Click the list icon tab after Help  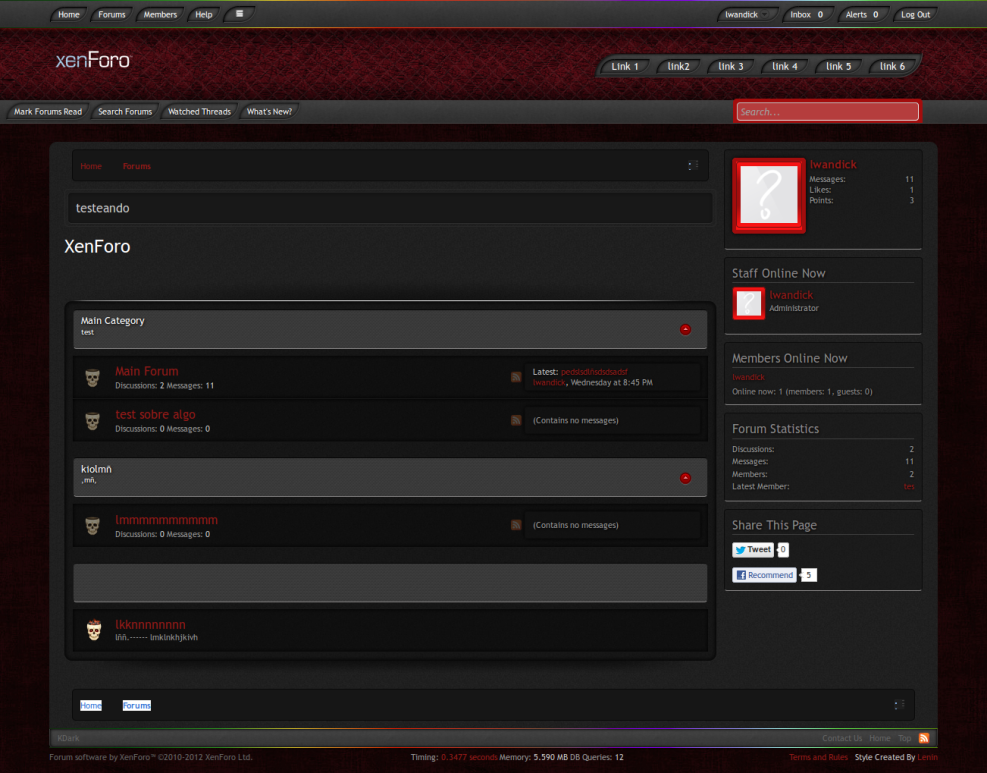(240, 14)
